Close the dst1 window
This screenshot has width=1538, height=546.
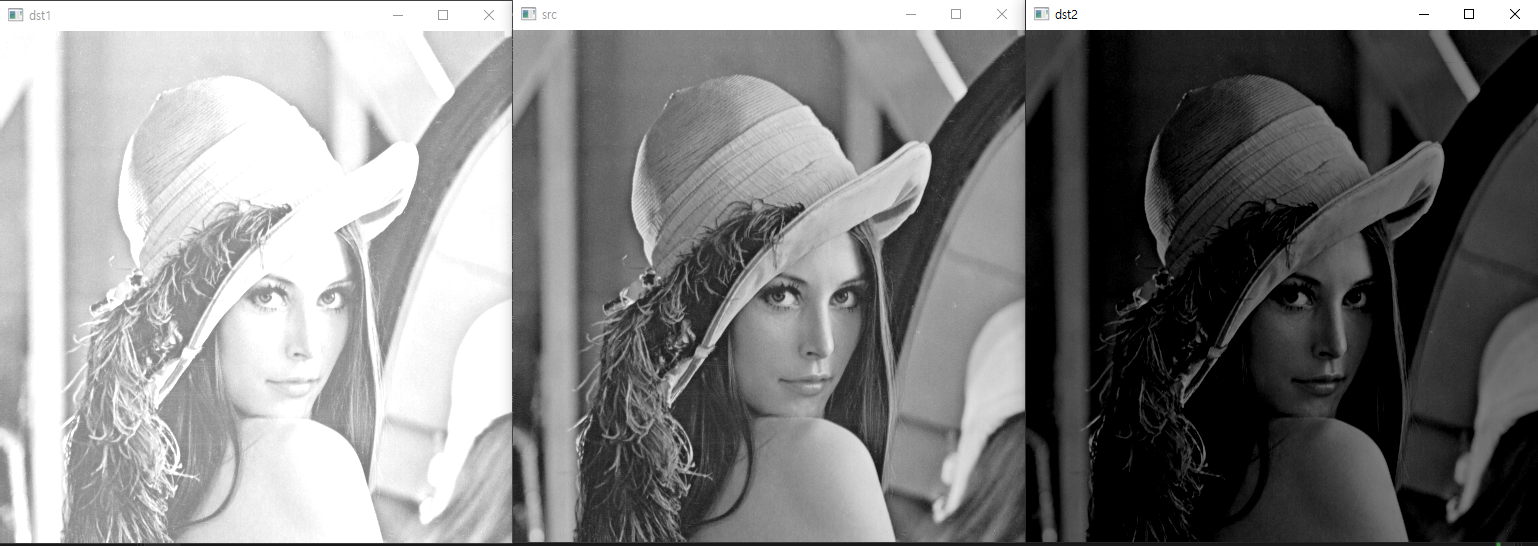pyautogui.click(x=489, y=15)
